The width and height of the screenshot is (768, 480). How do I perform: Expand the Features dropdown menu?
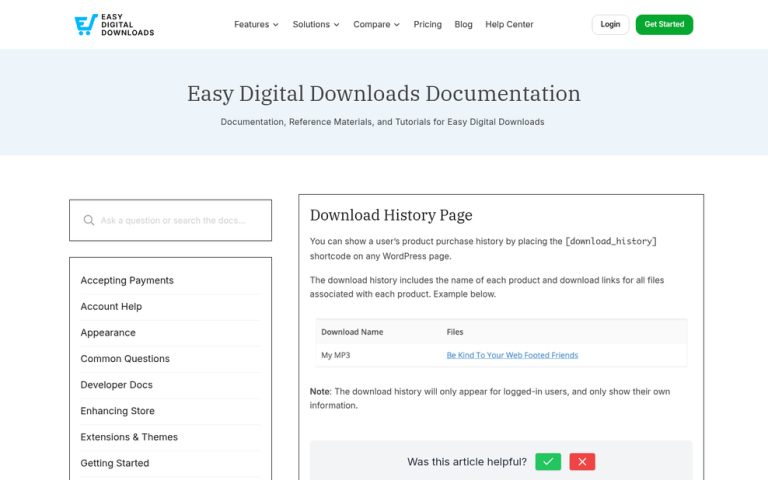click(x=256, y=24)
